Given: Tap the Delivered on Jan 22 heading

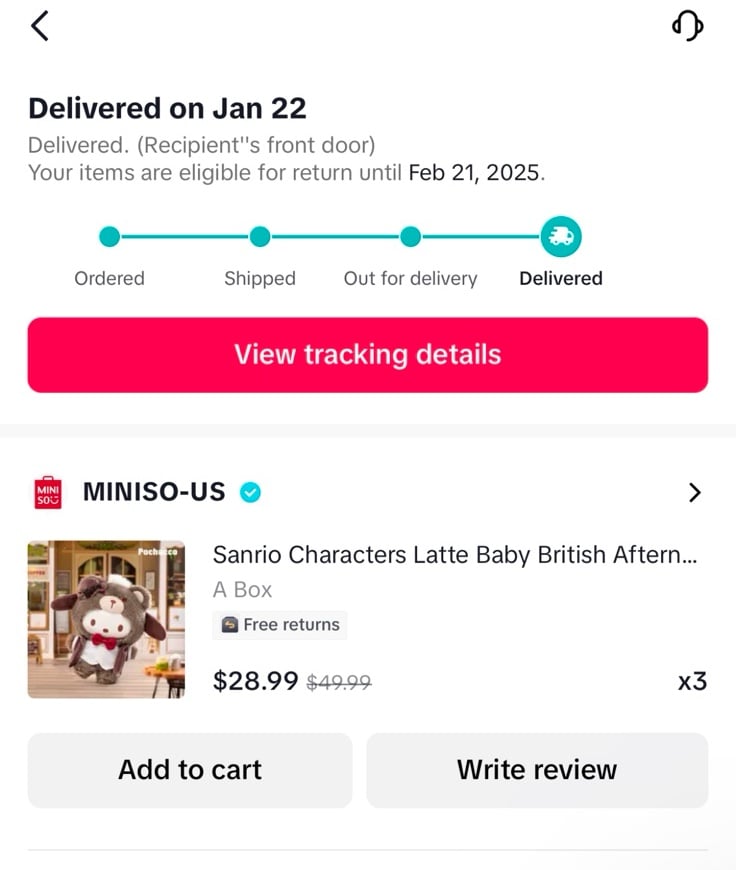Looking at the screenshot, I should [x=167, y=109].
